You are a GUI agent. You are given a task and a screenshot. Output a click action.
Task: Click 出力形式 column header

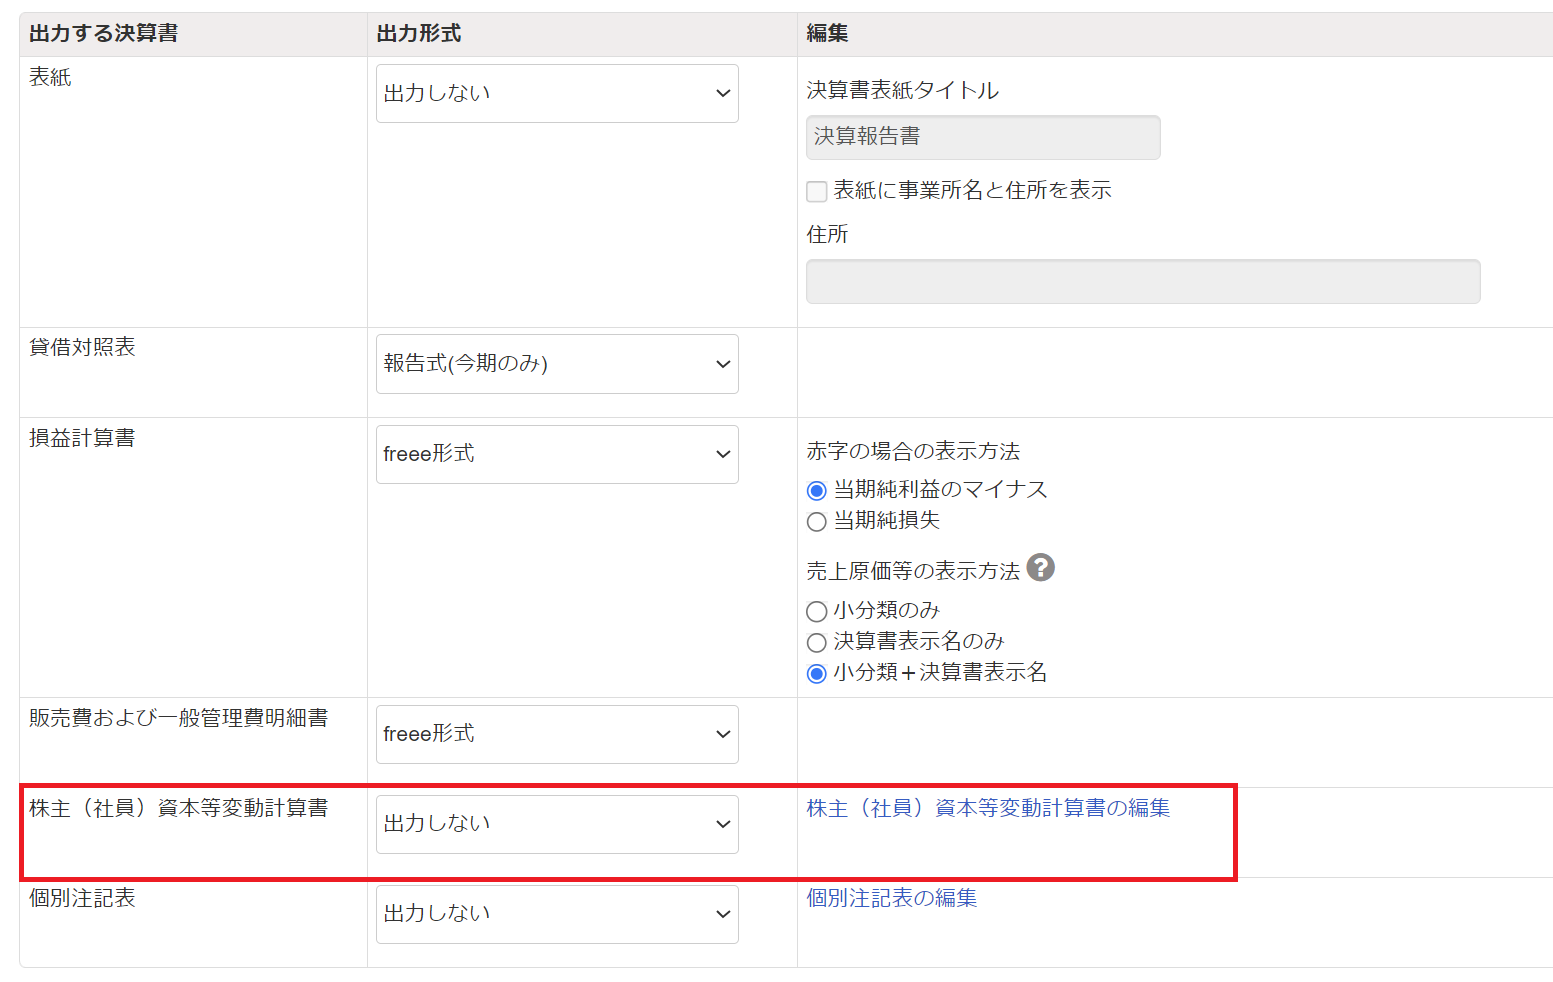419,33
